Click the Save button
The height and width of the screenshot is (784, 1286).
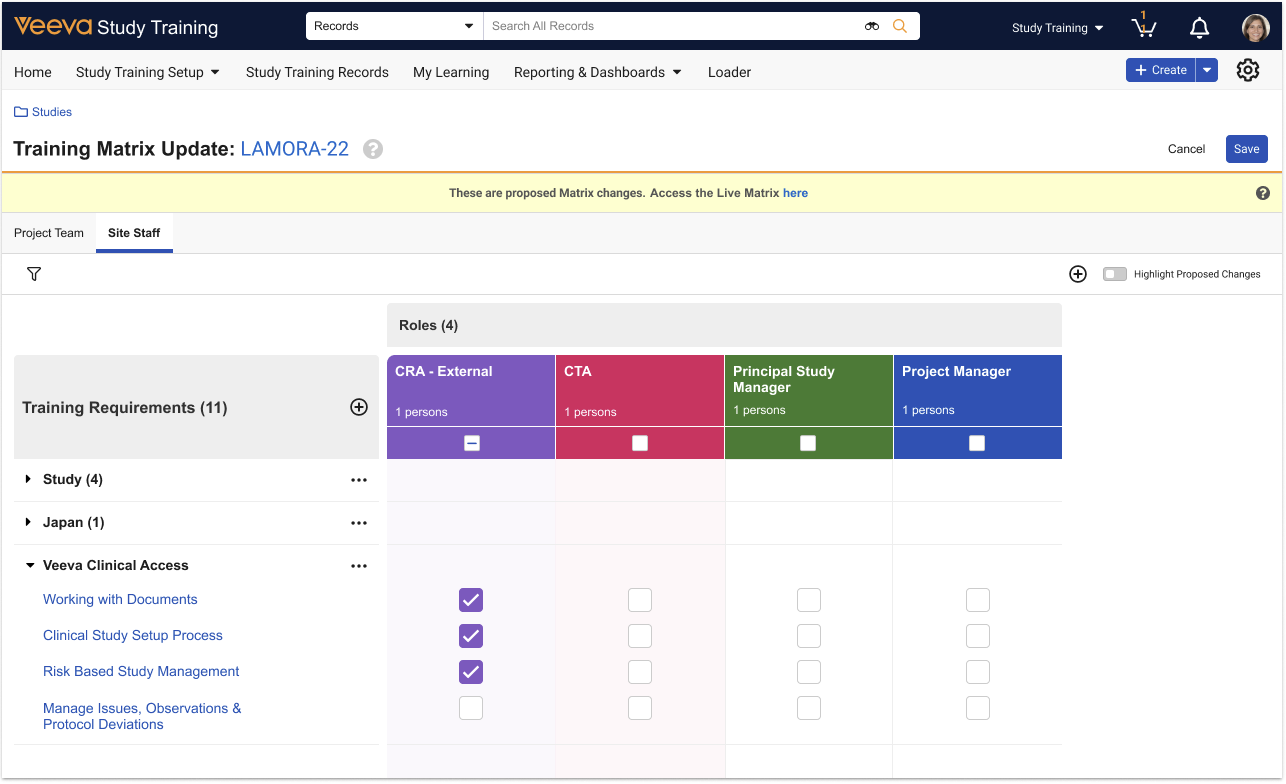pos(1246,149)
